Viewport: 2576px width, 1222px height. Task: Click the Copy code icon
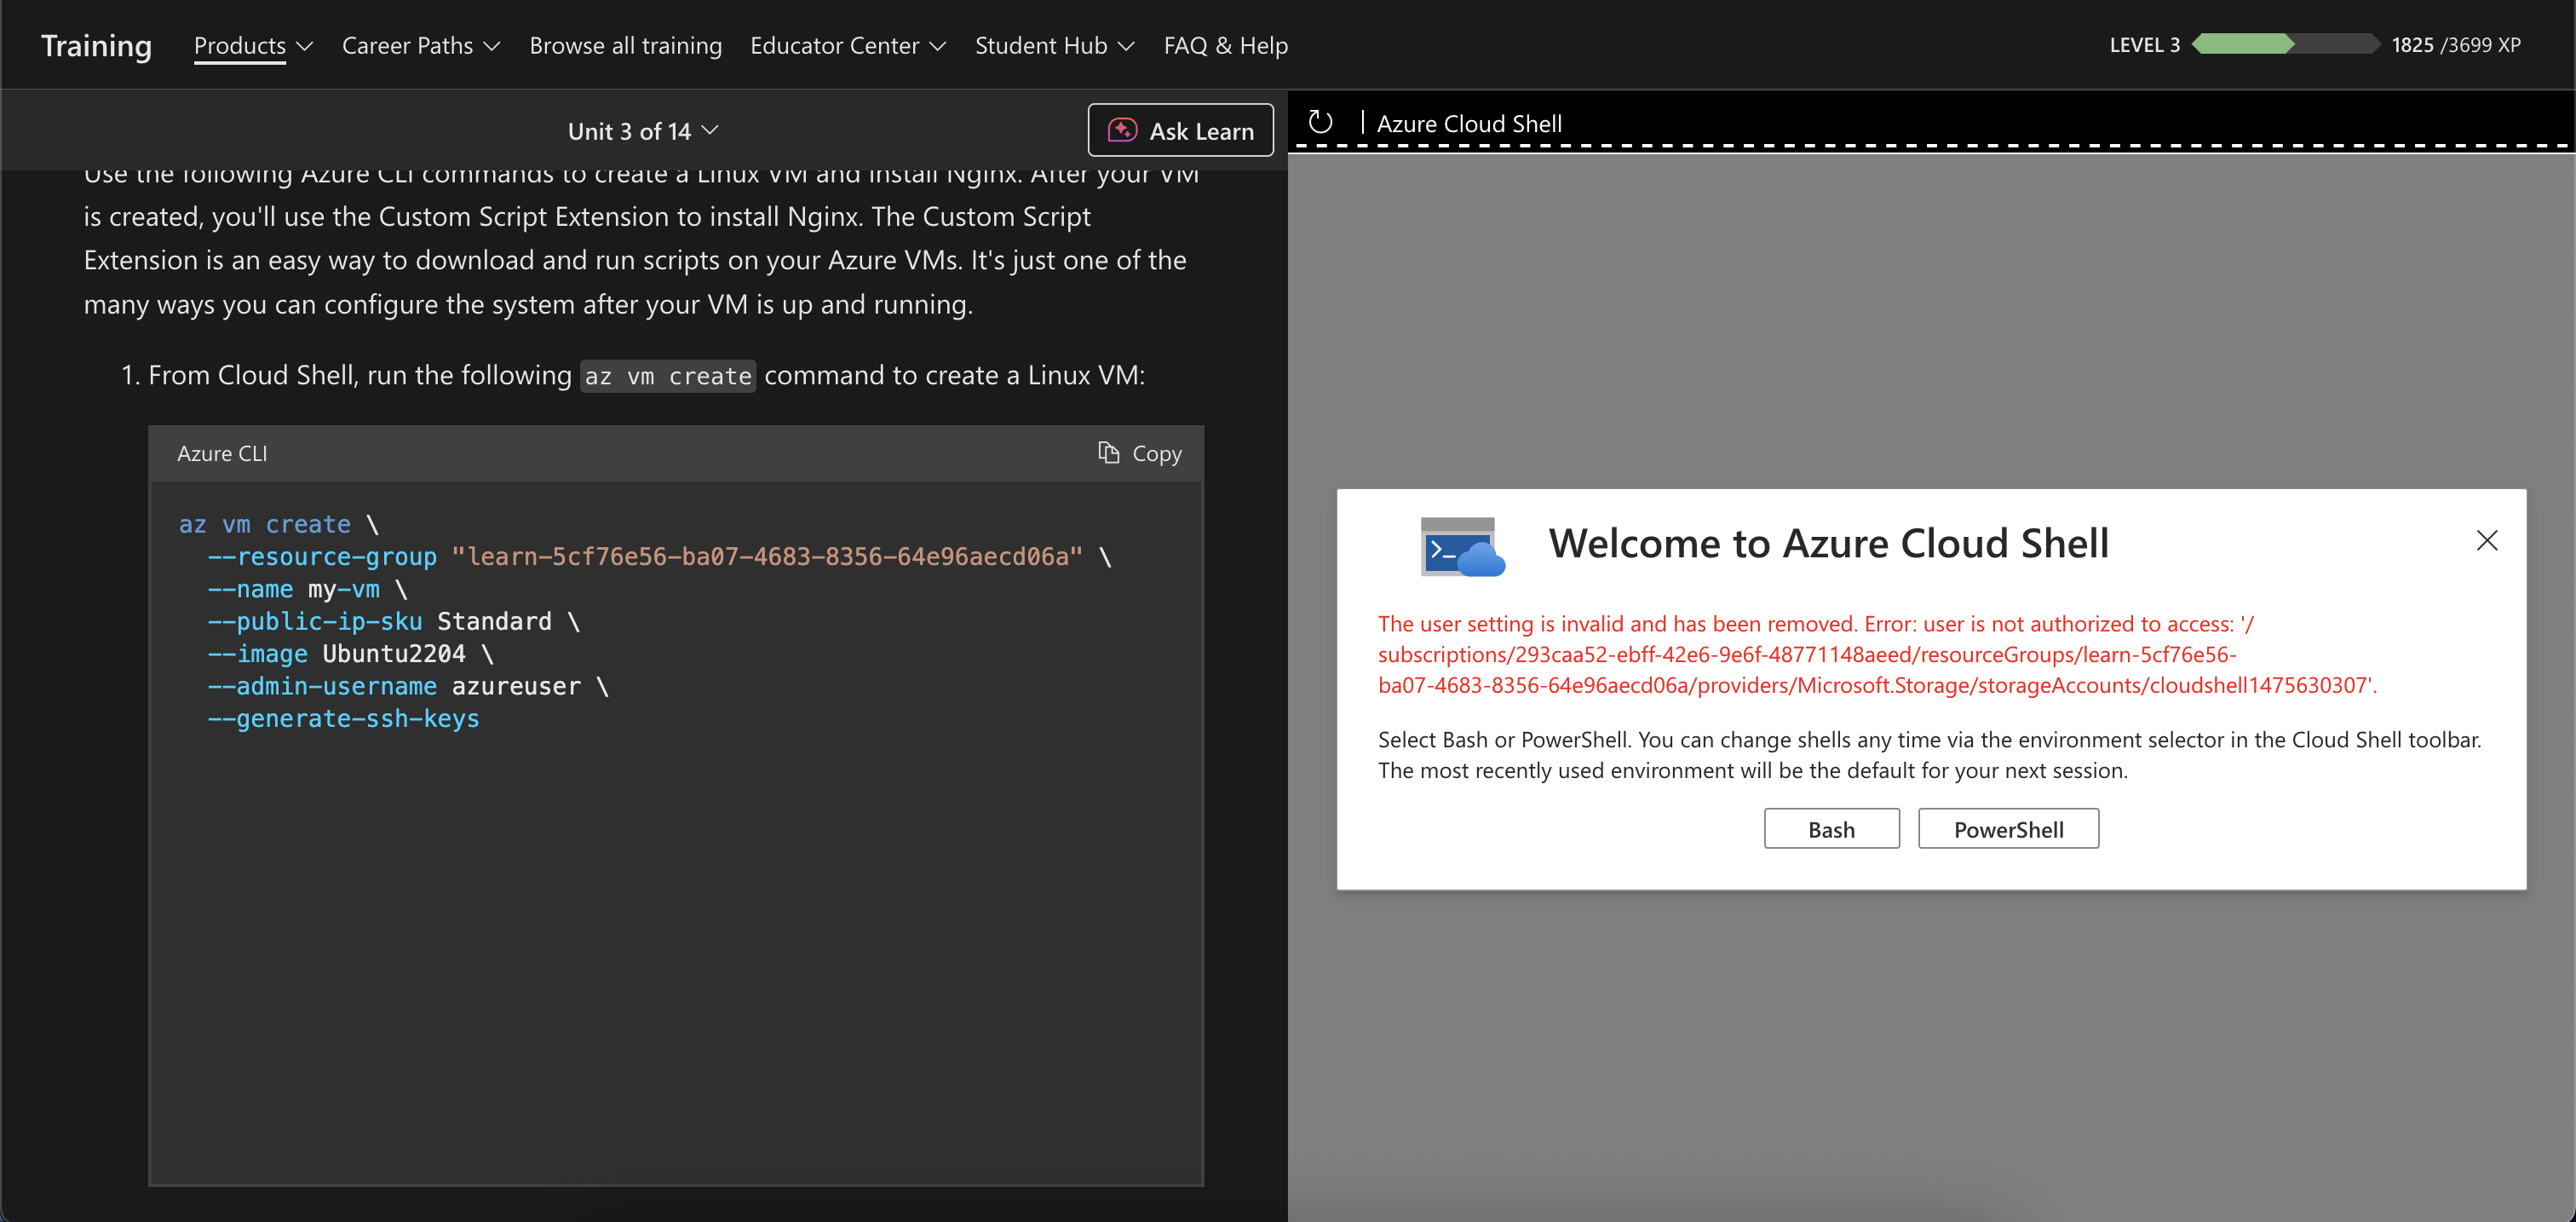coord(1108,453)
